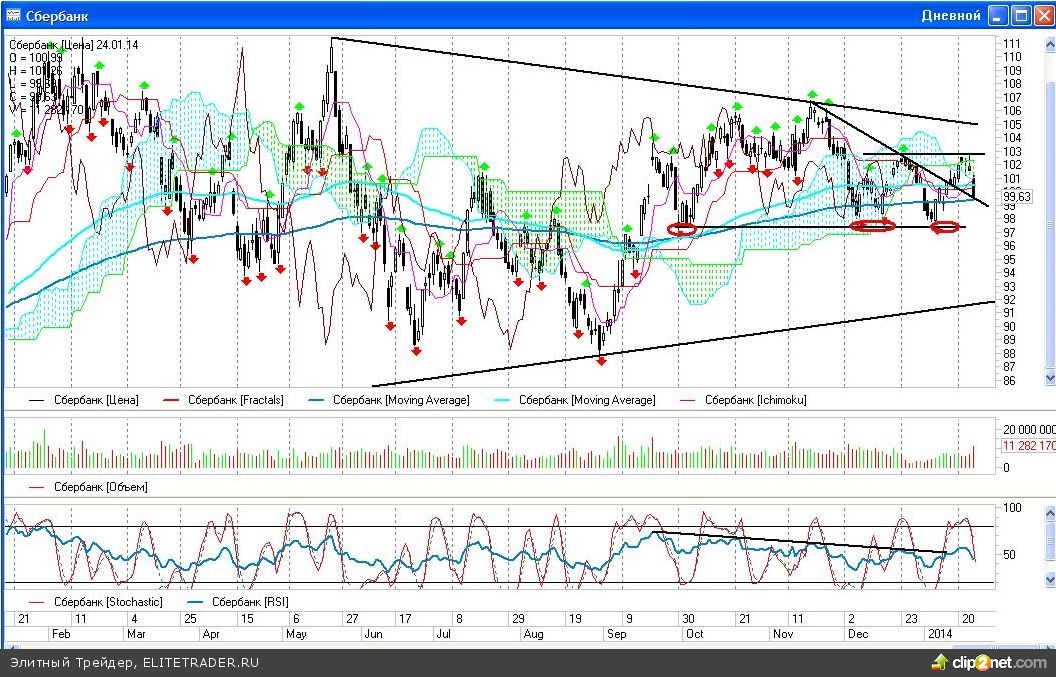Click the clip2net green upload arrow icon

[x=940, y=663]
